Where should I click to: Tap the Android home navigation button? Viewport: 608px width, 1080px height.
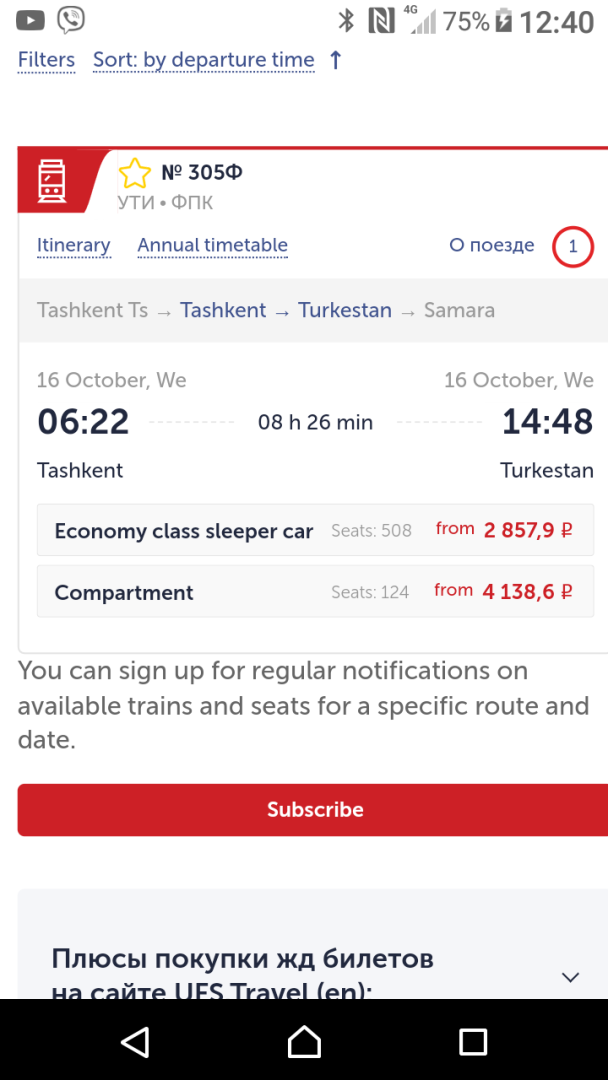pos(304,1041)
